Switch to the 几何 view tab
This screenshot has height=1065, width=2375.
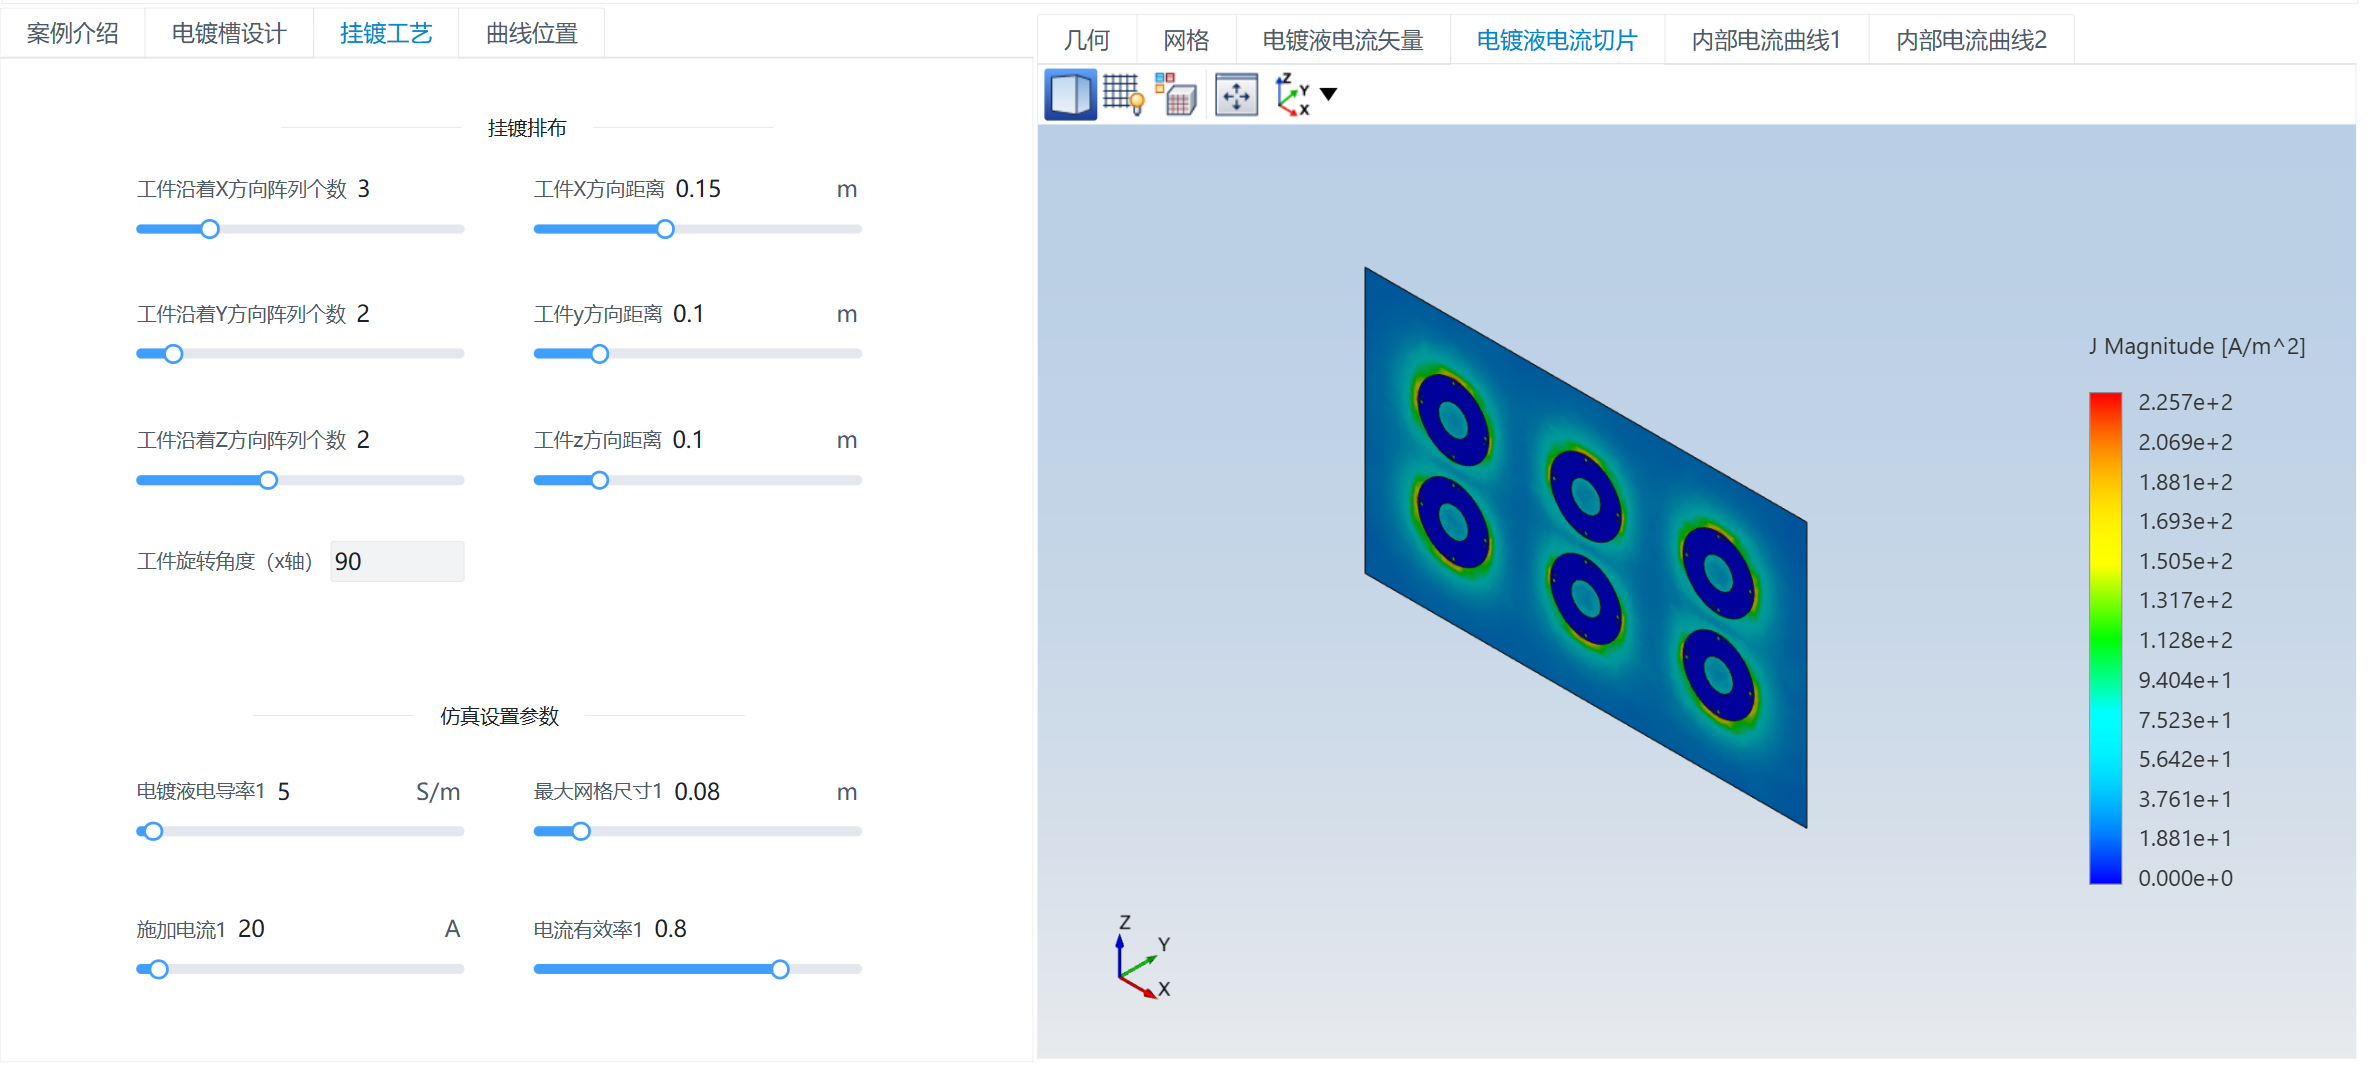(x=1087, y=40)
